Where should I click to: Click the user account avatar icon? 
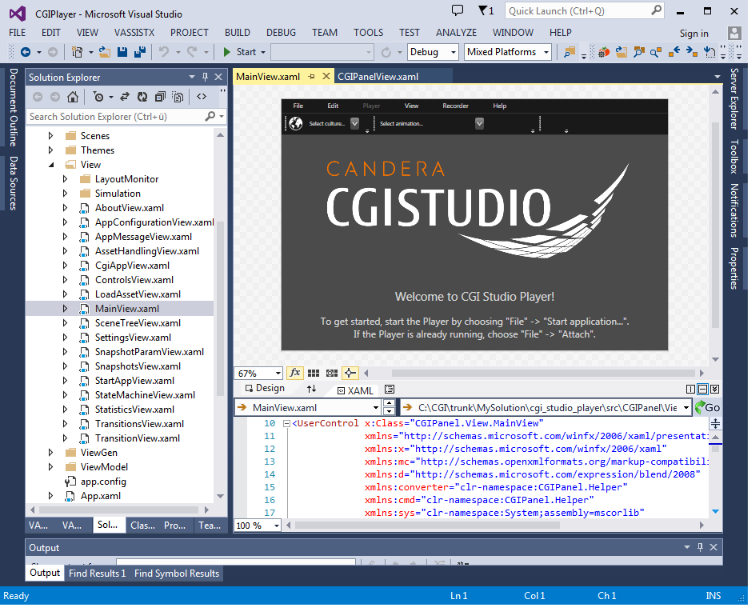point(734,32)
